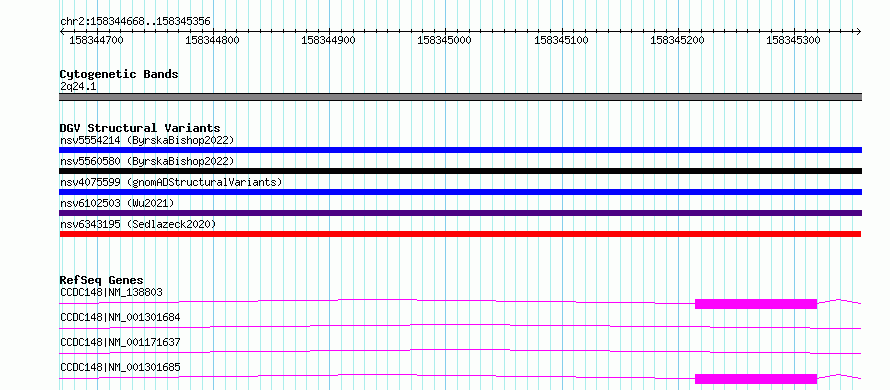
Task: Open transcript label CCDC148|NM_001301684
Action: [120, 317]
